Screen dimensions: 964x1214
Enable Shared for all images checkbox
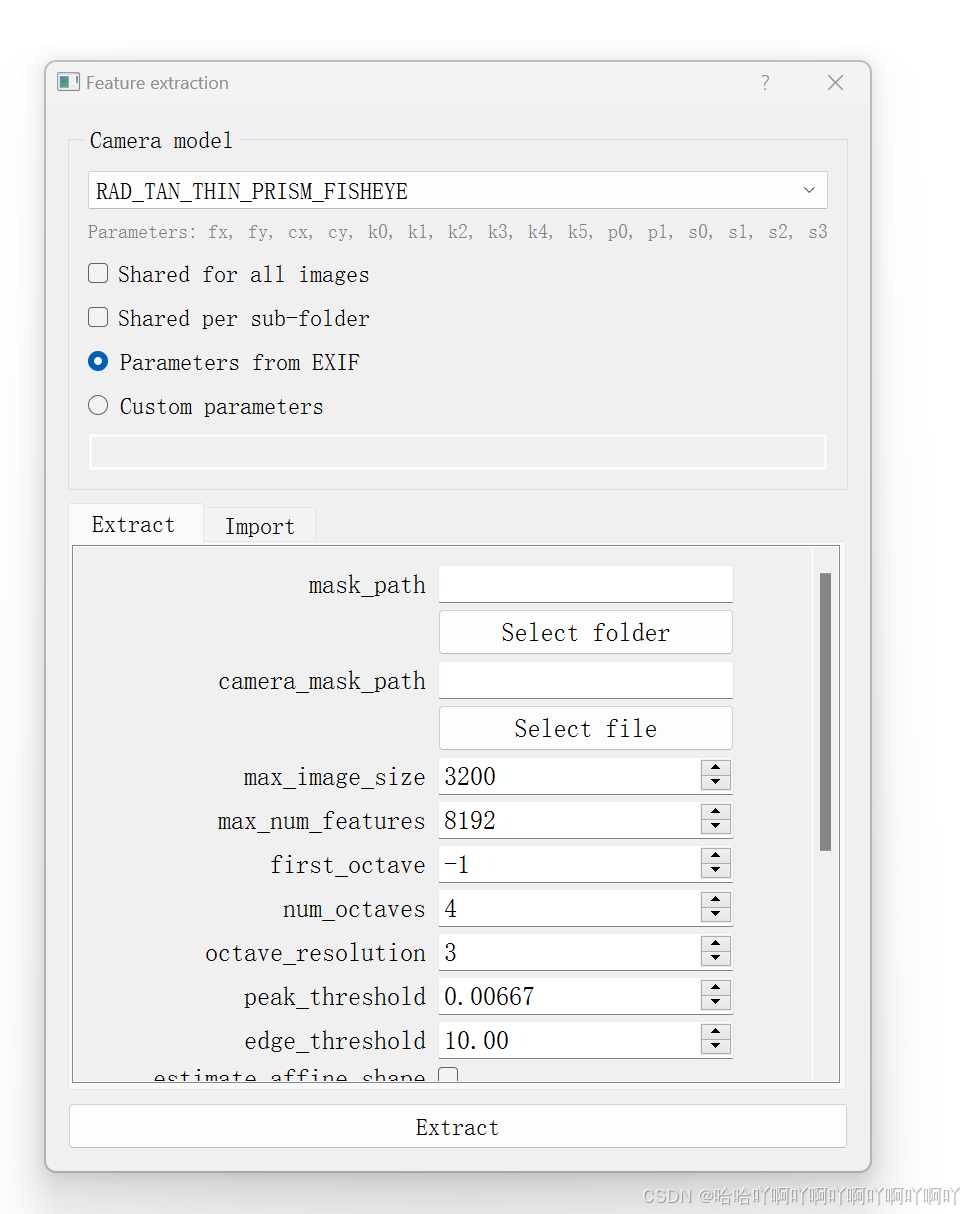(98, 273)
